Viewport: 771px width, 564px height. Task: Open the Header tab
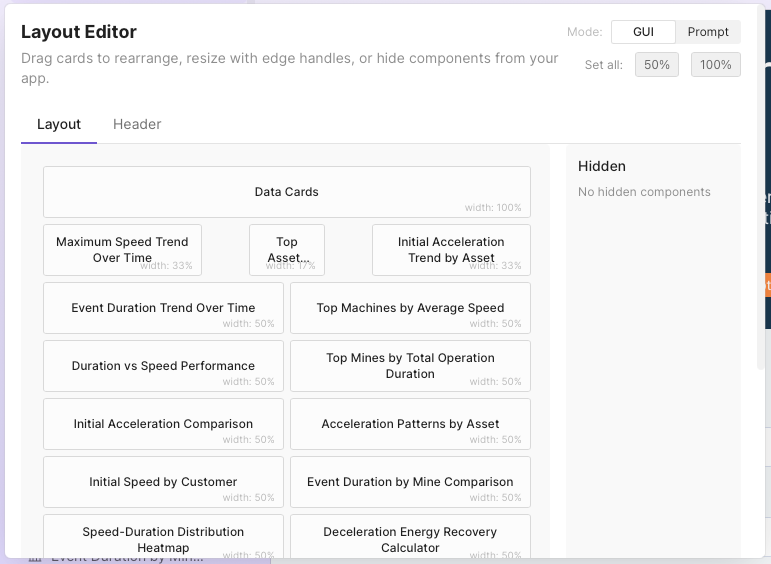point(137,124)
